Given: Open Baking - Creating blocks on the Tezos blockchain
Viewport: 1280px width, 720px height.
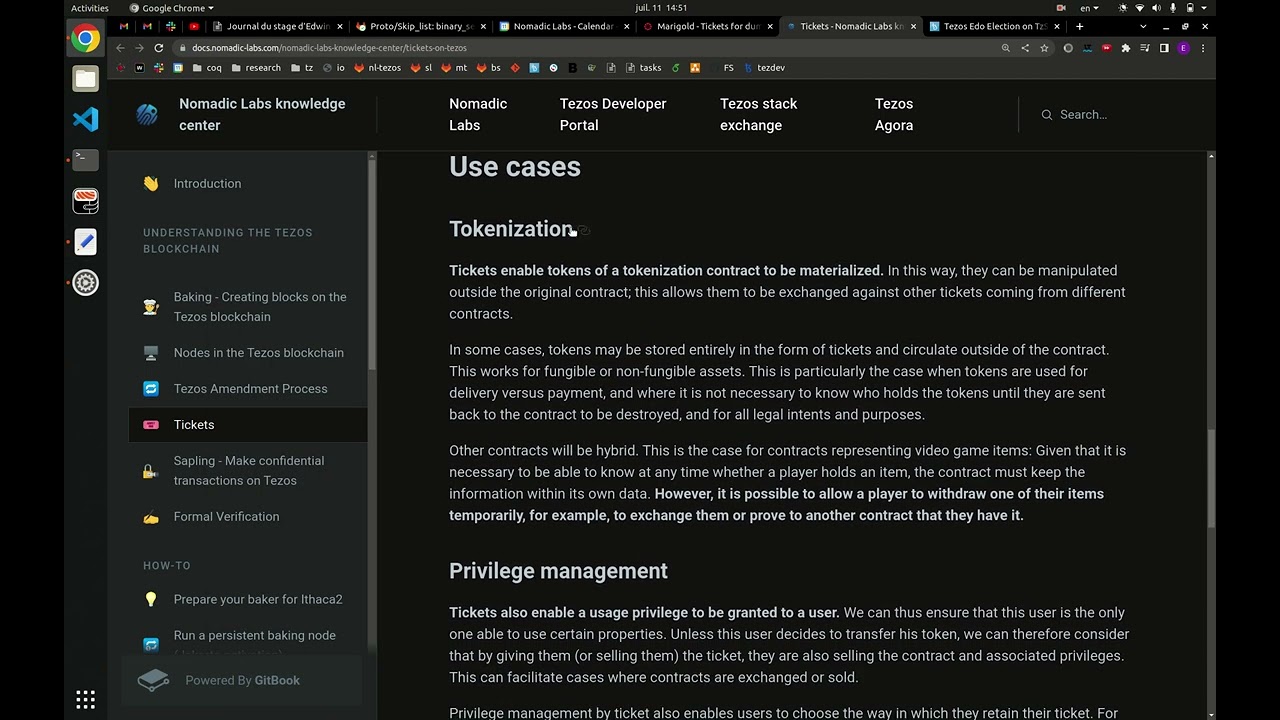Looking at the screenshot, I should [260, 307].
